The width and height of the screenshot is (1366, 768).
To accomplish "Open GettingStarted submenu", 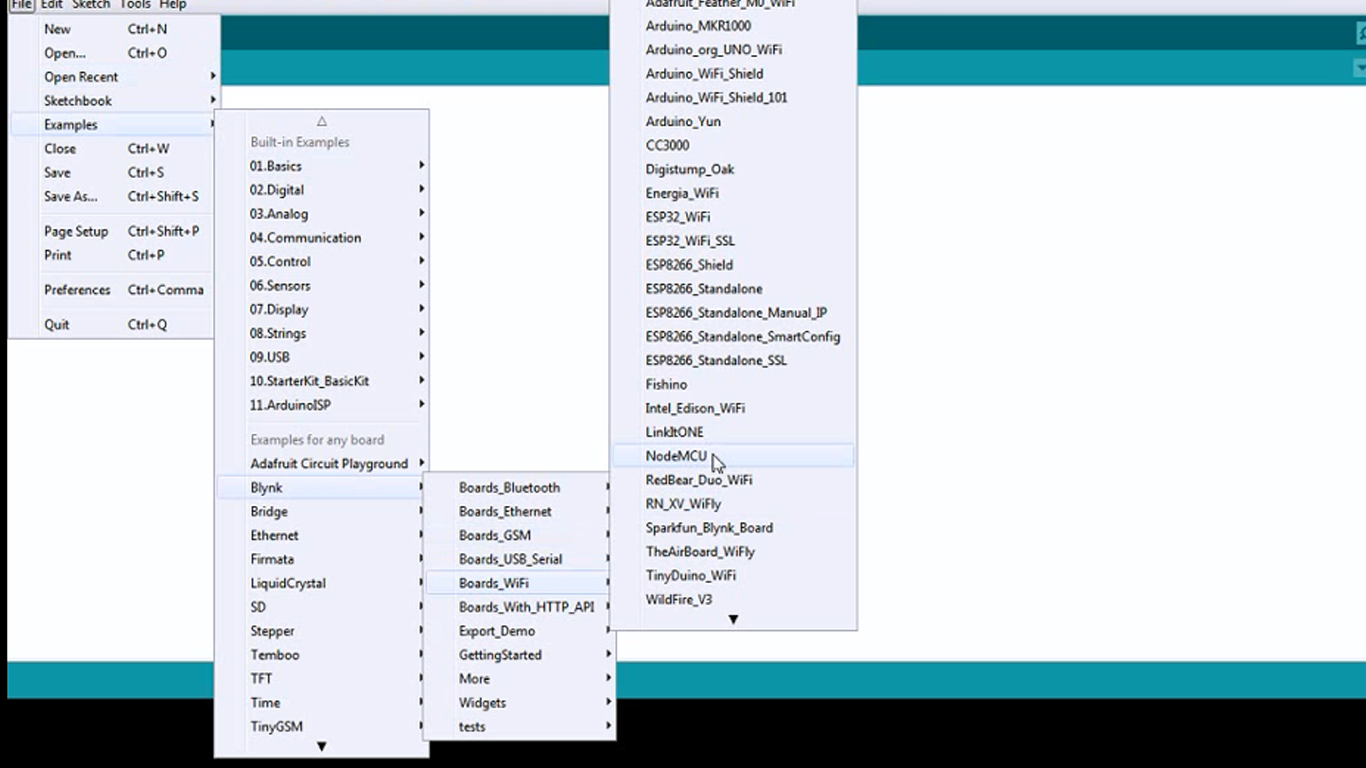I will [520, 656].
